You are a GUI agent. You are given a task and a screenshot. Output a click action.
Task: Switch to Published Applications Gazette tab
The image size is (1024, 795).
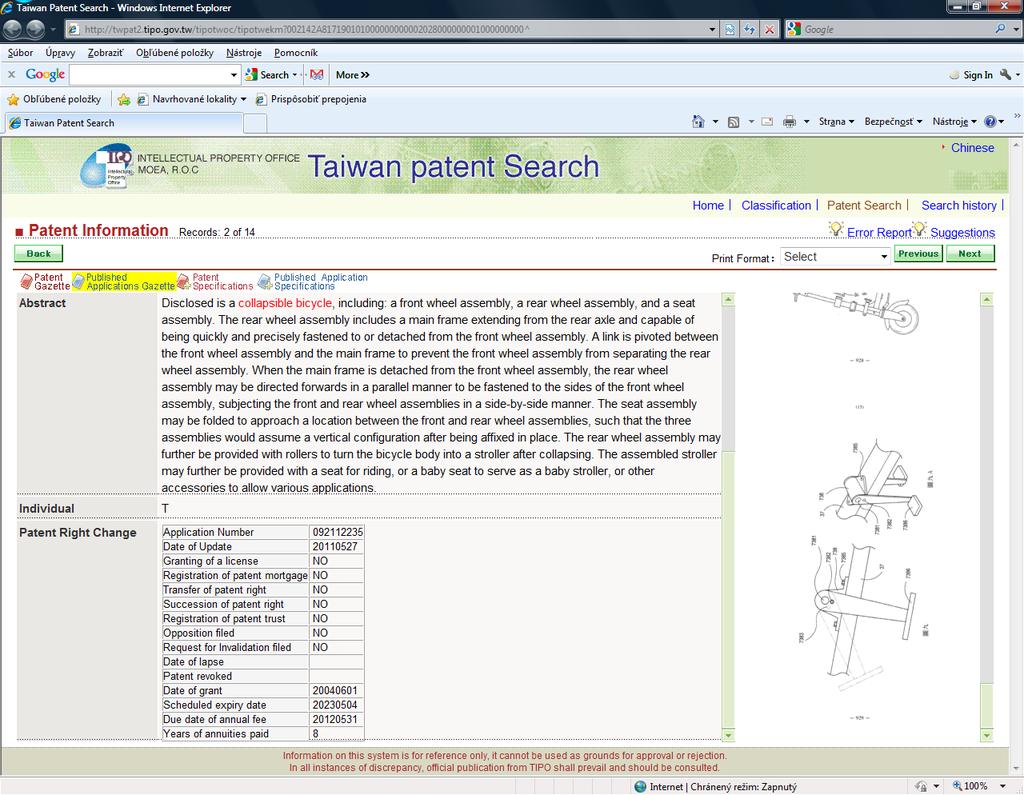click(124, 282)
